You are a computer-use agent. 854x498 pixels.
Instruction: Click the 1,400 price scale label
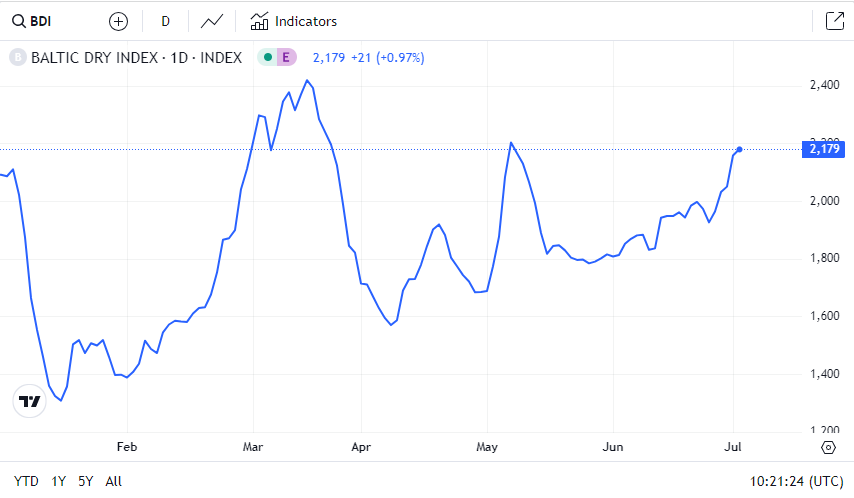pos(825,374)
